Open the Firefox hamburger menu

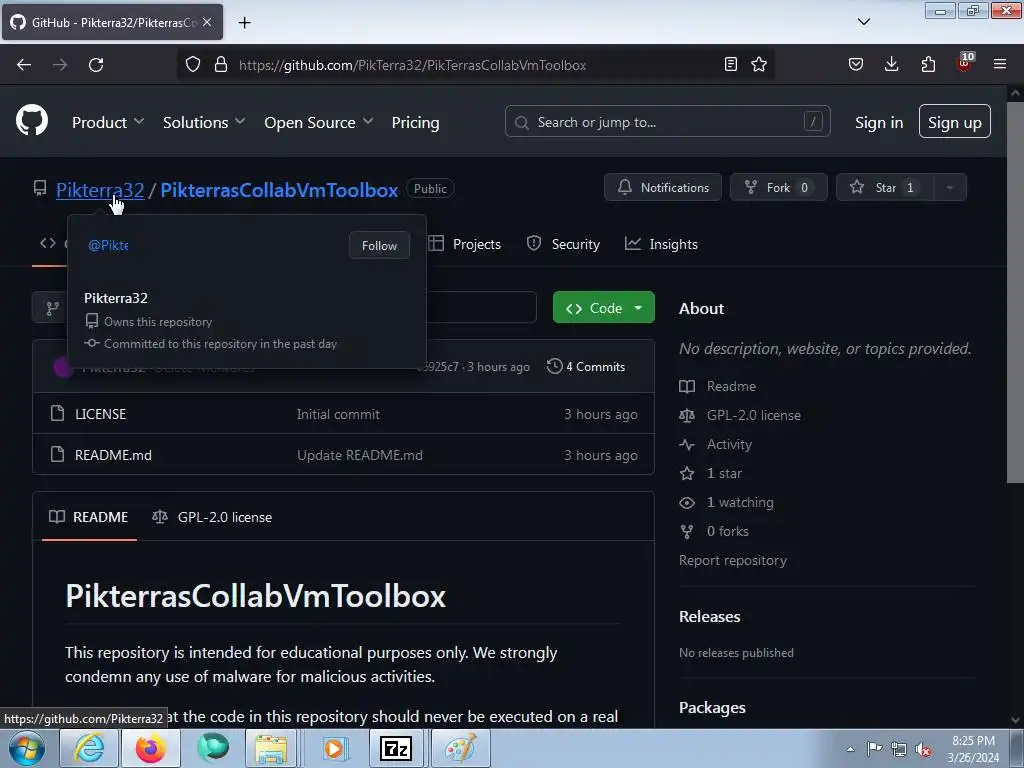pyautogui.click(x=1000, y=64)
